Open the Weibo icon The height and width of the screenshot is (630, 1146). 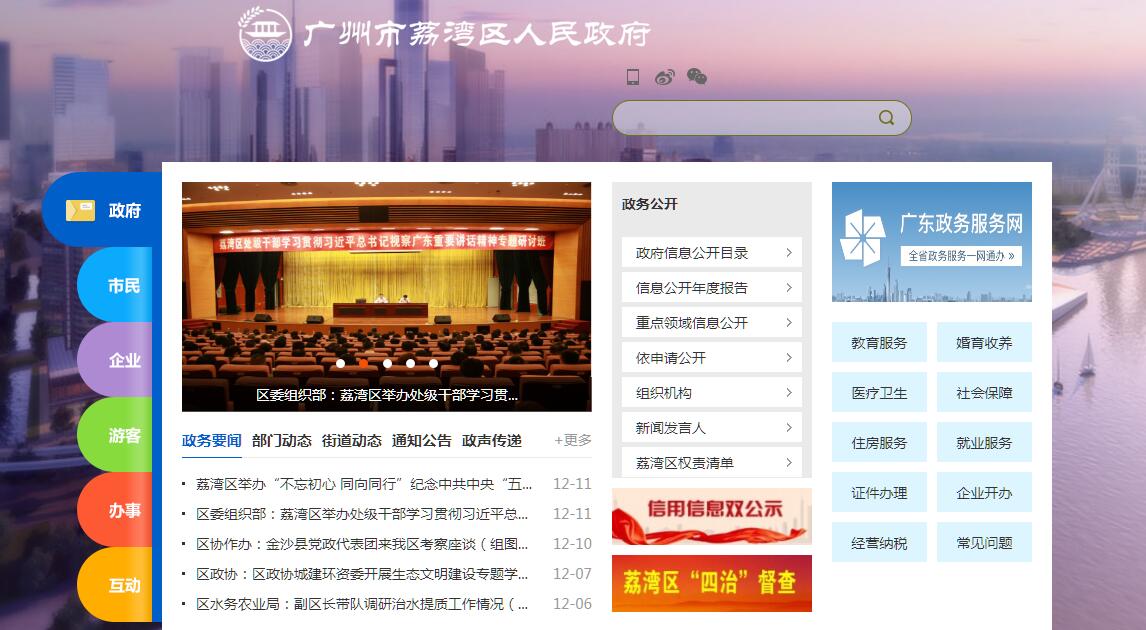click(x=664, y=77)
